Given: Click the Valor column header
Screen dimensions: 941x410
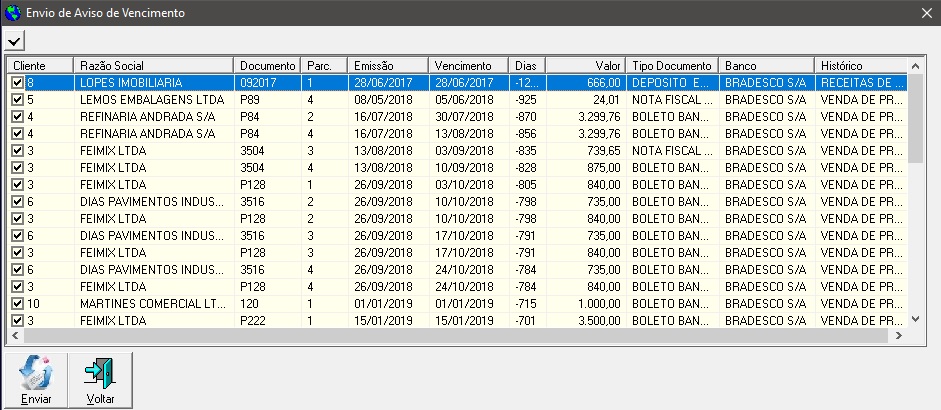Looking at the screenshot, I should (x=586, y=65).
